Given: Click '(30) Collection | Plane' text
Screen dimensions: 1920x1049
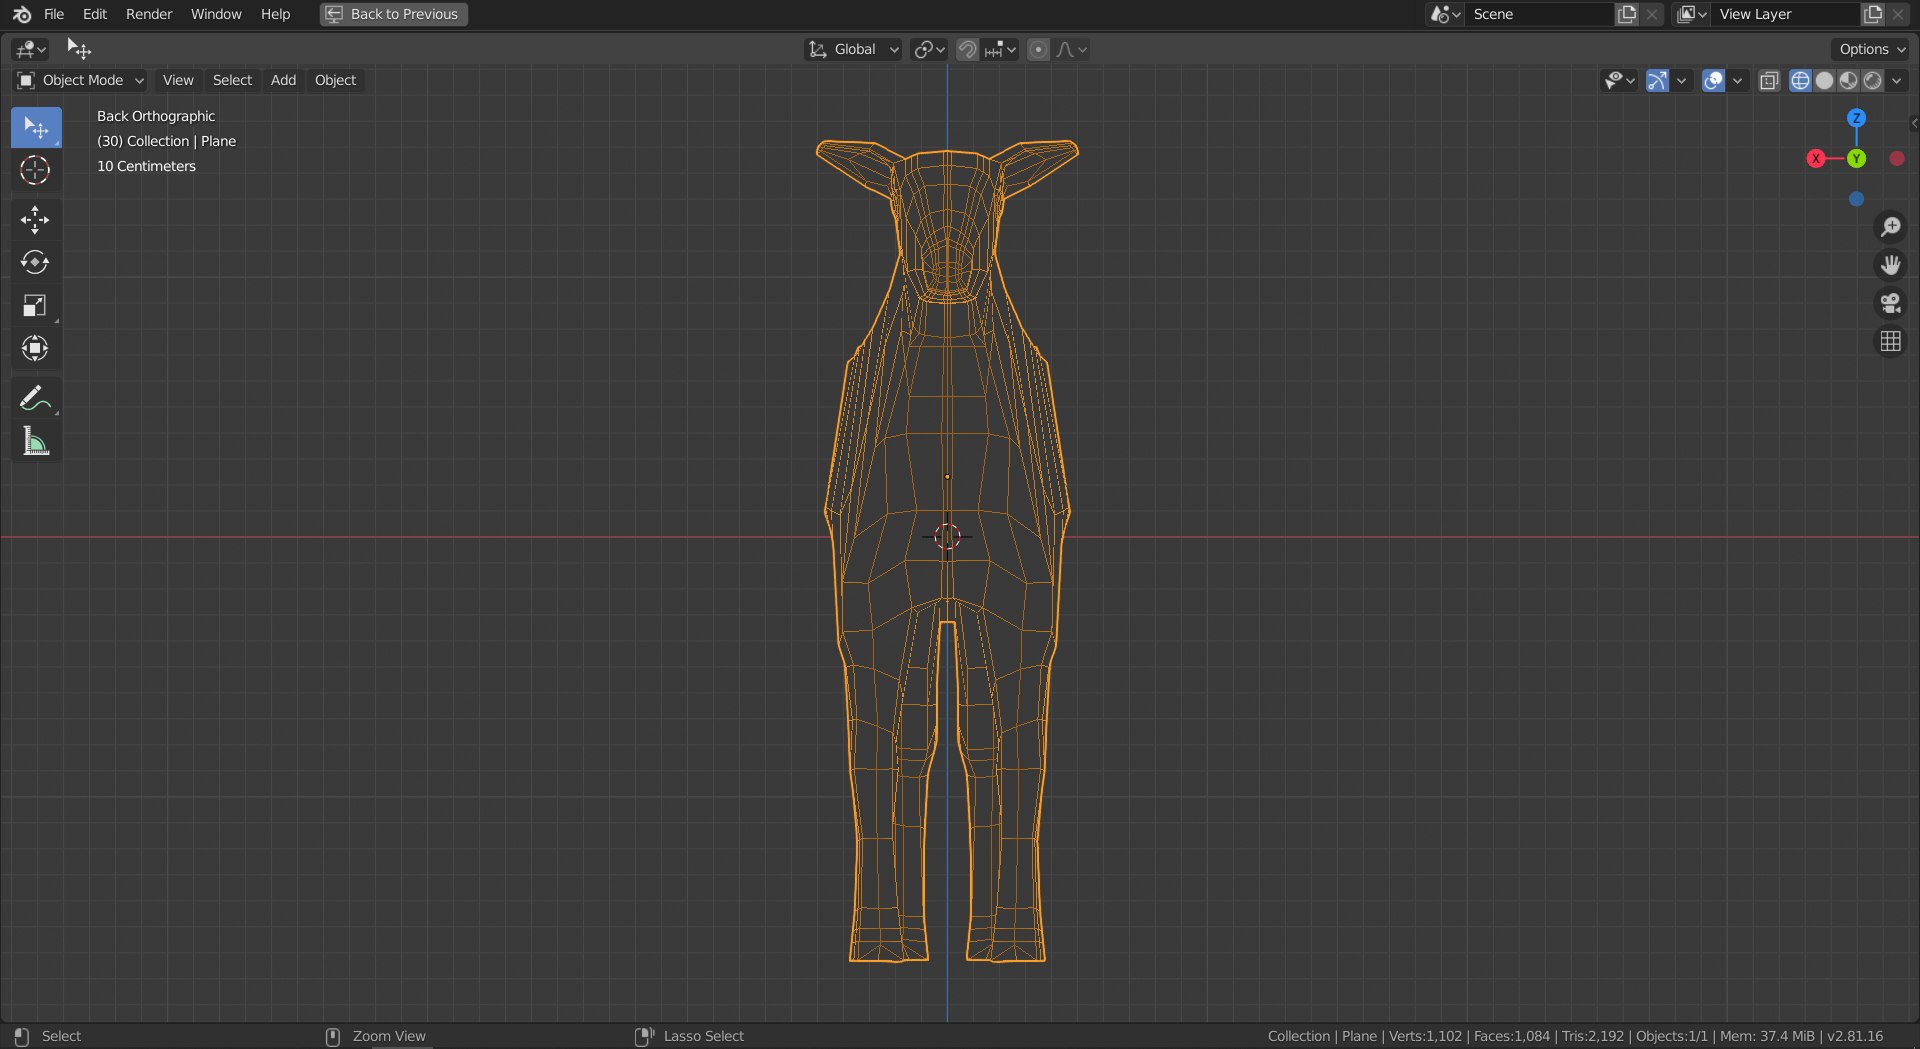Looking at the screenshot, I should tap(166, 141).
